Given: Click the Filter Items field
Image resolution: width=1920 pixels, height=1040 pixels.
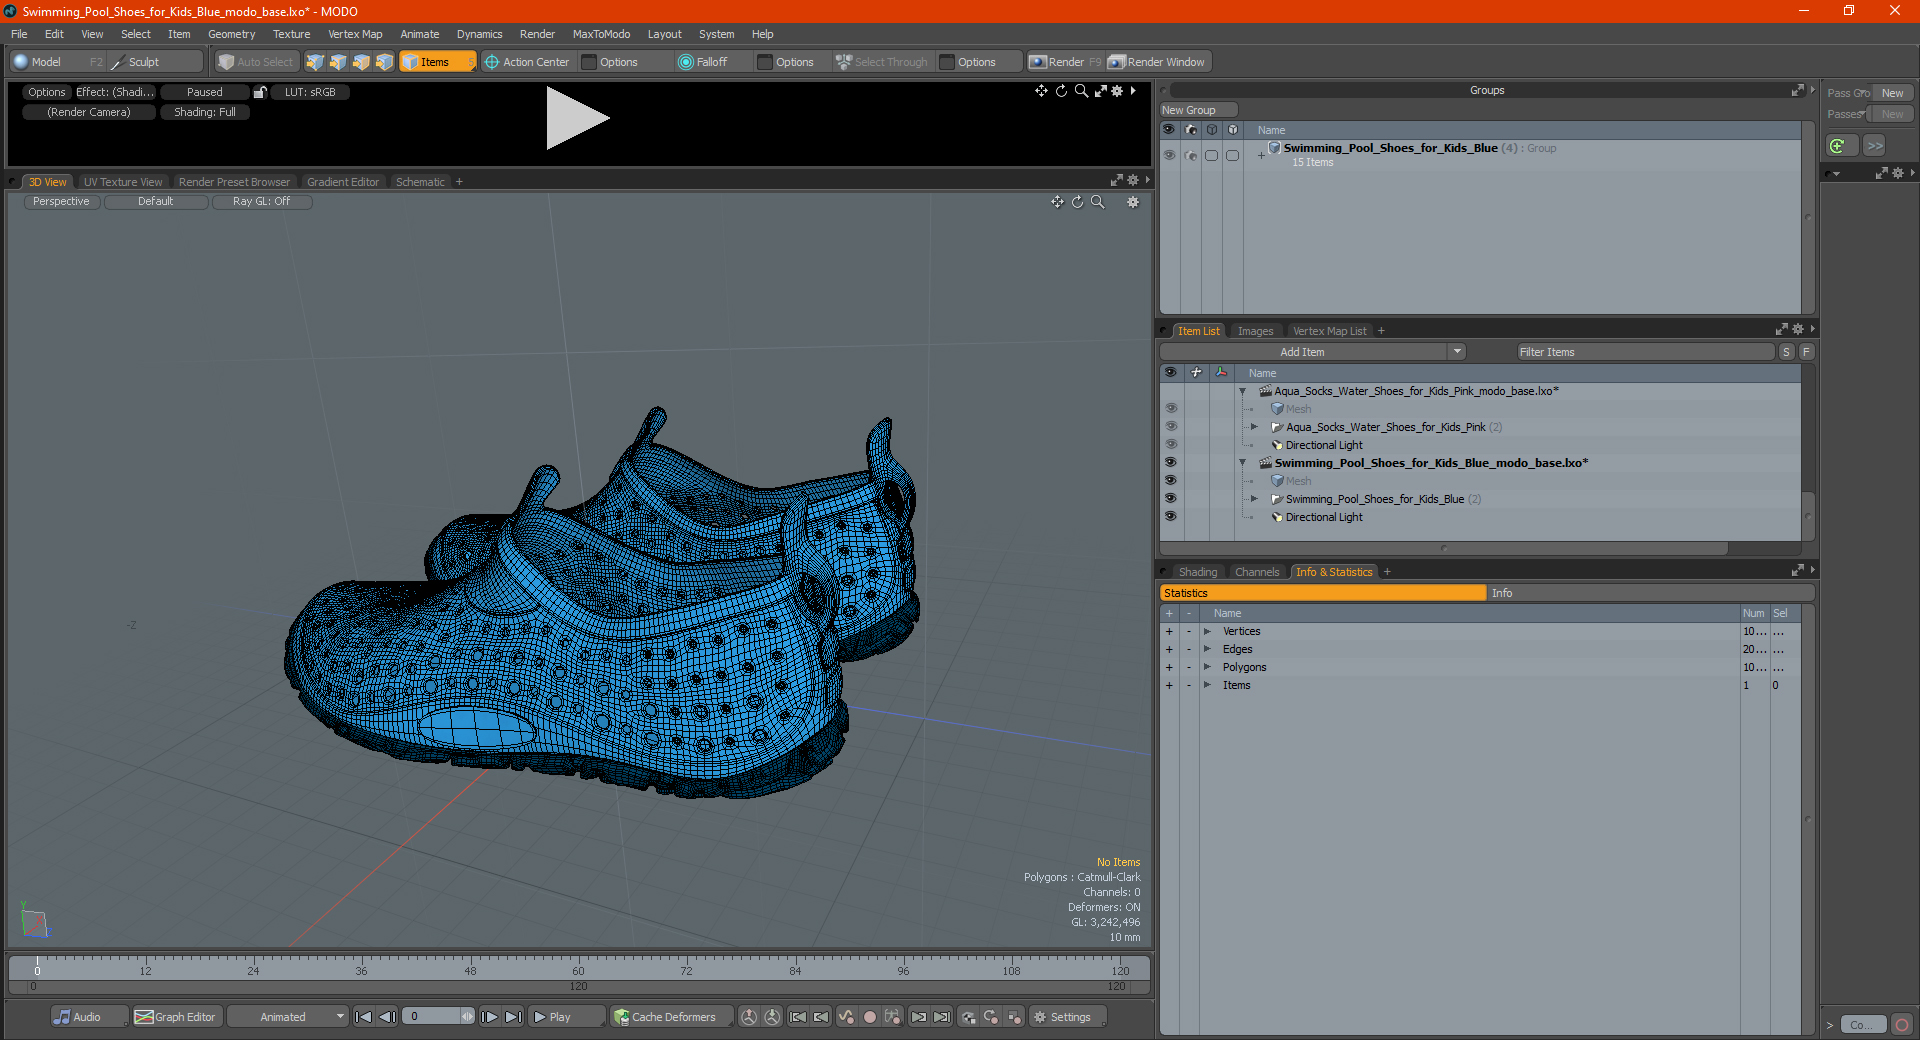Looking at the screenshot, I should [x=1645, y=352].
